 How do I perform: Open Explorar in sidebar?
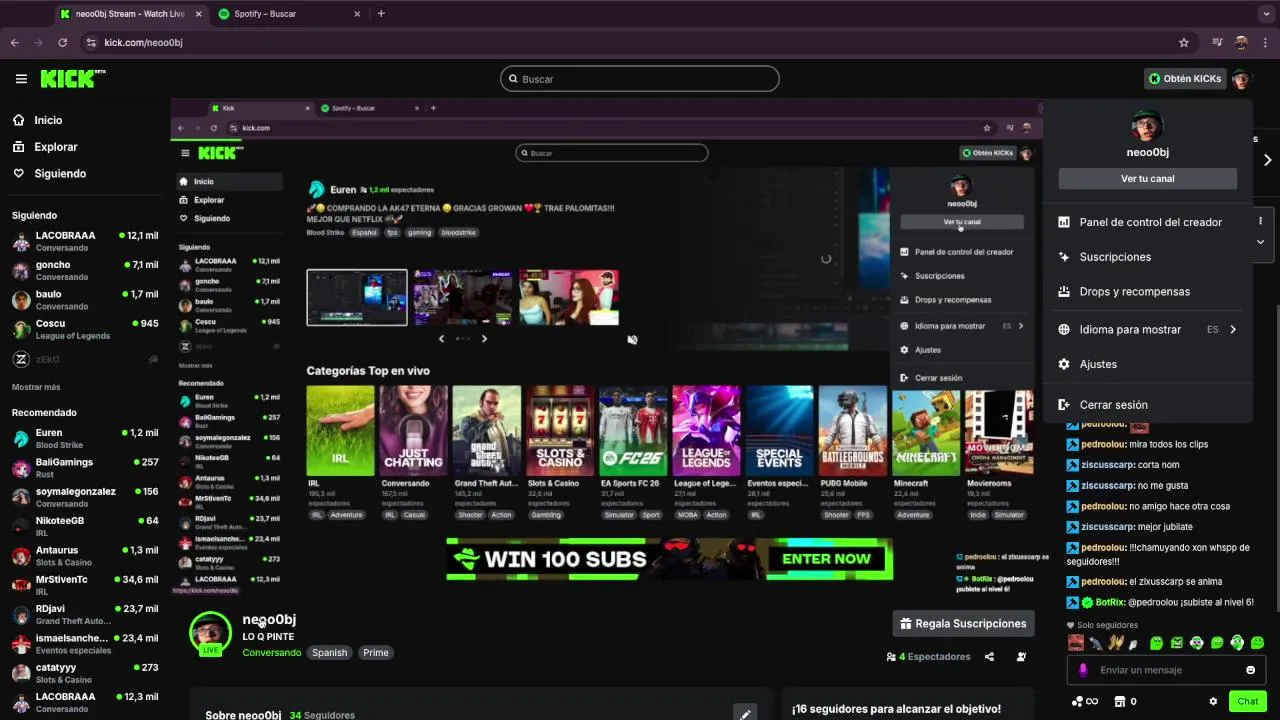pos(85,147)
